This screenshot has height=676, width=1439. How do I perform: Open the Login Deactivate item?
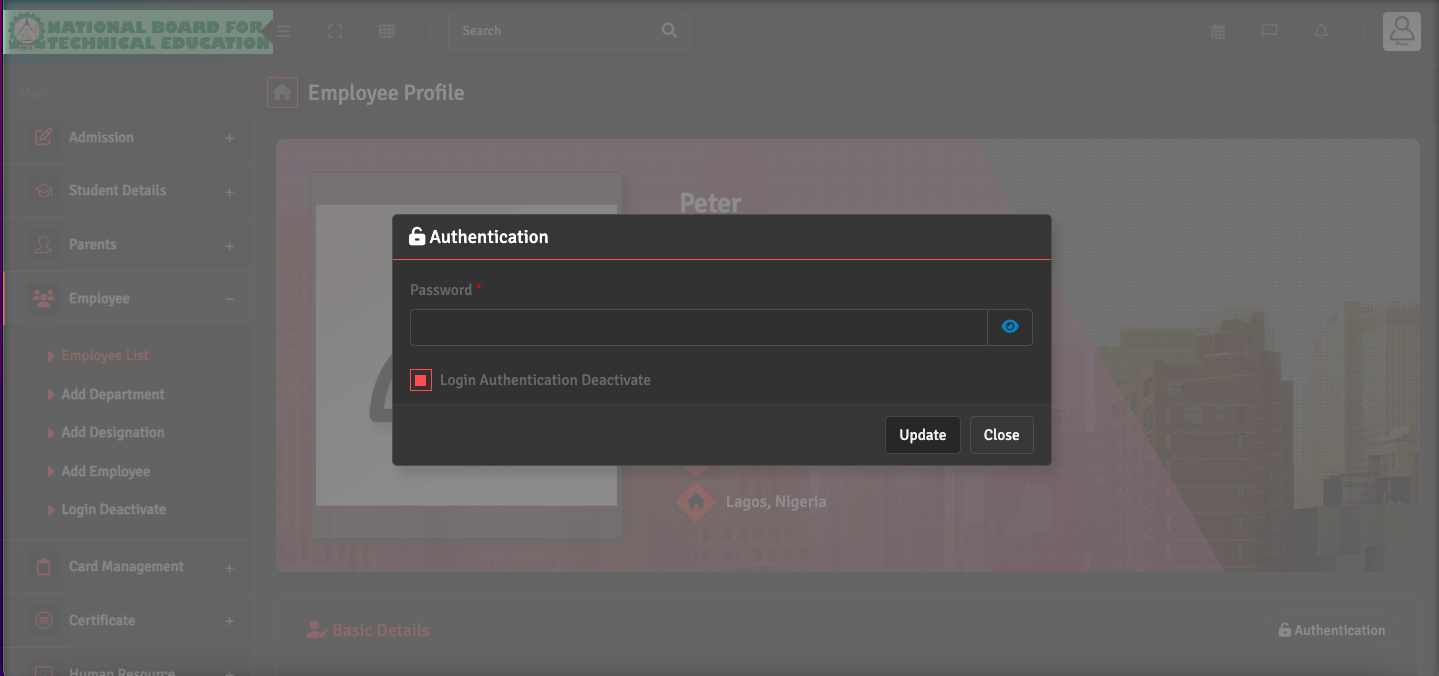click(114, 509)
